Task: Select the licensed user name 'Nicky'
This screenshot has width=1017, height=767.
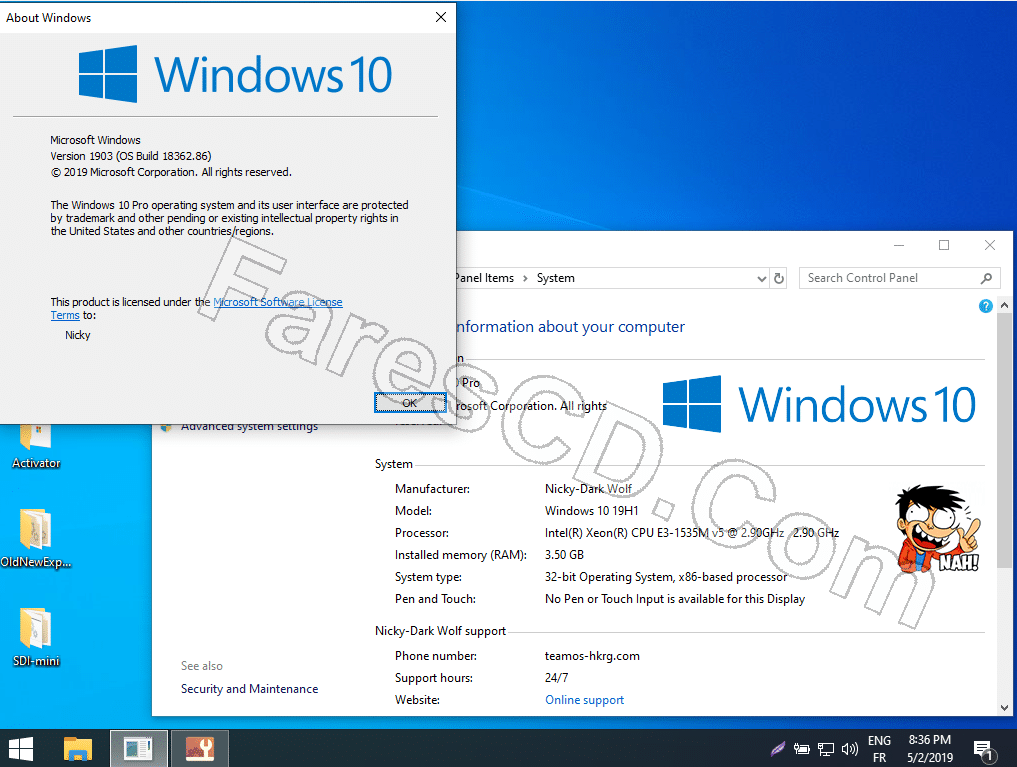Action: [x=78, y=335]
